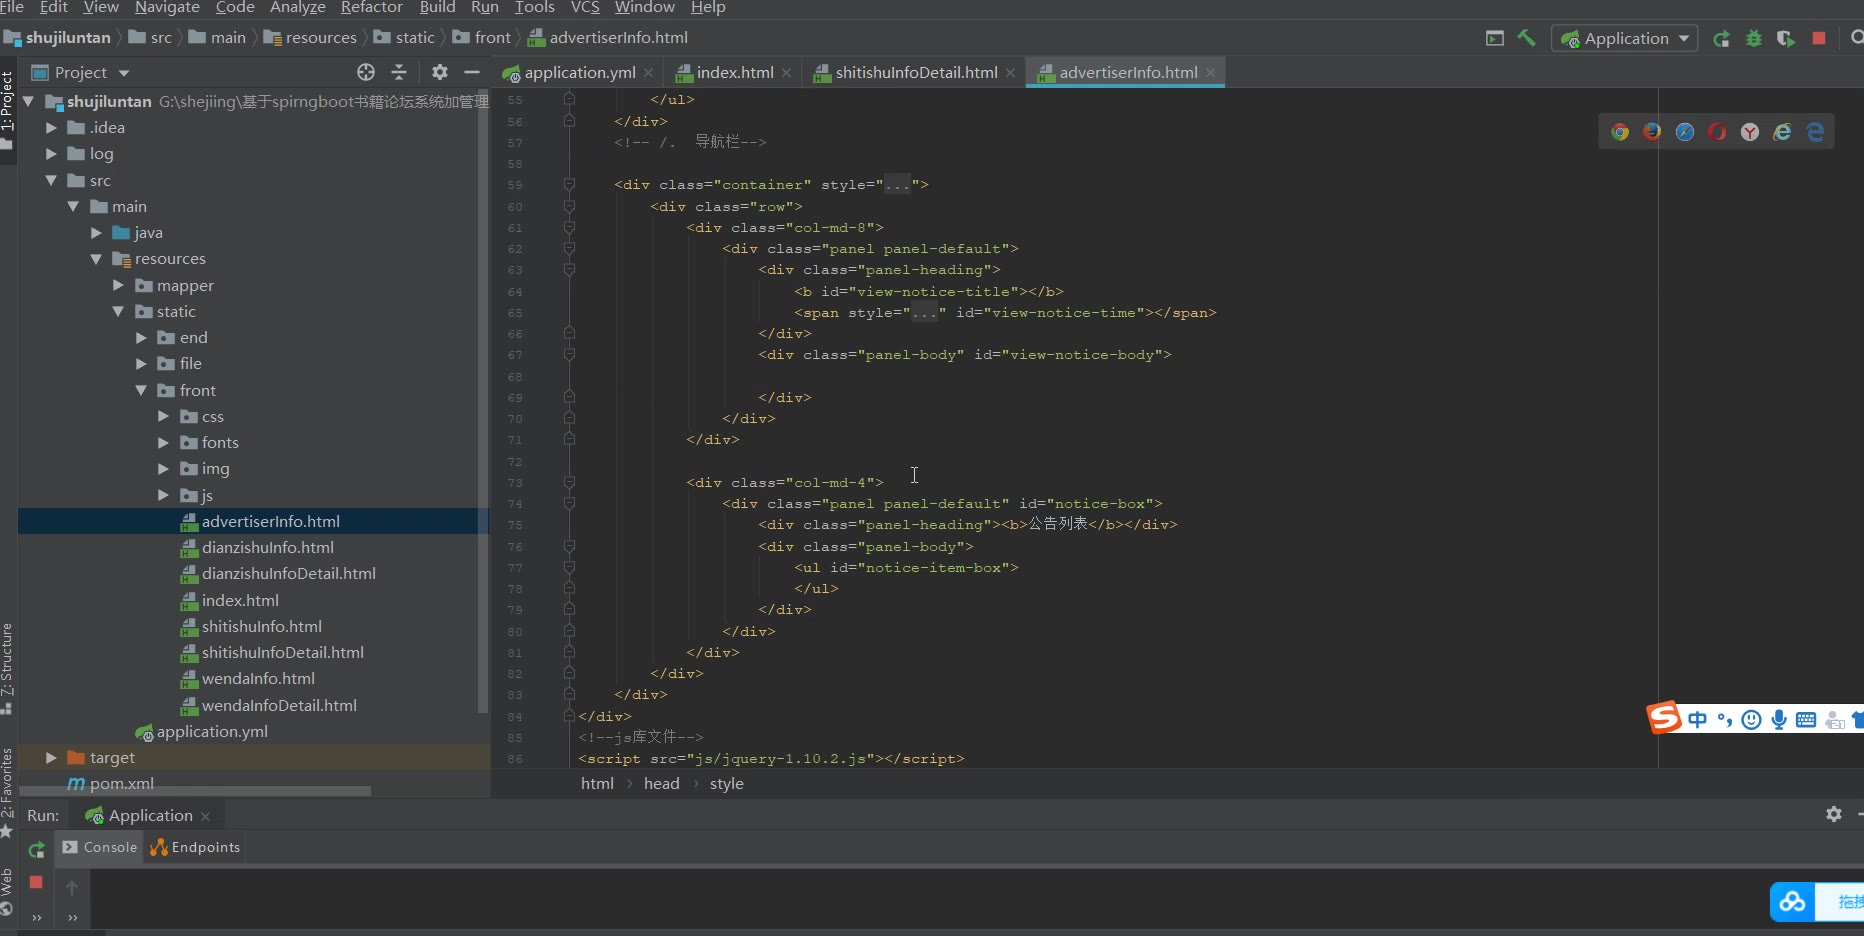Toggle code folding on line 59 container div

point(569,185)
